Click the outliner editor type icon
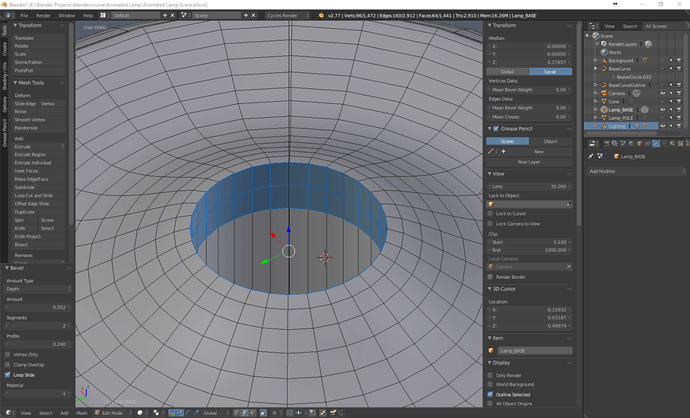 pyautogui.click(x=593, y=26)
